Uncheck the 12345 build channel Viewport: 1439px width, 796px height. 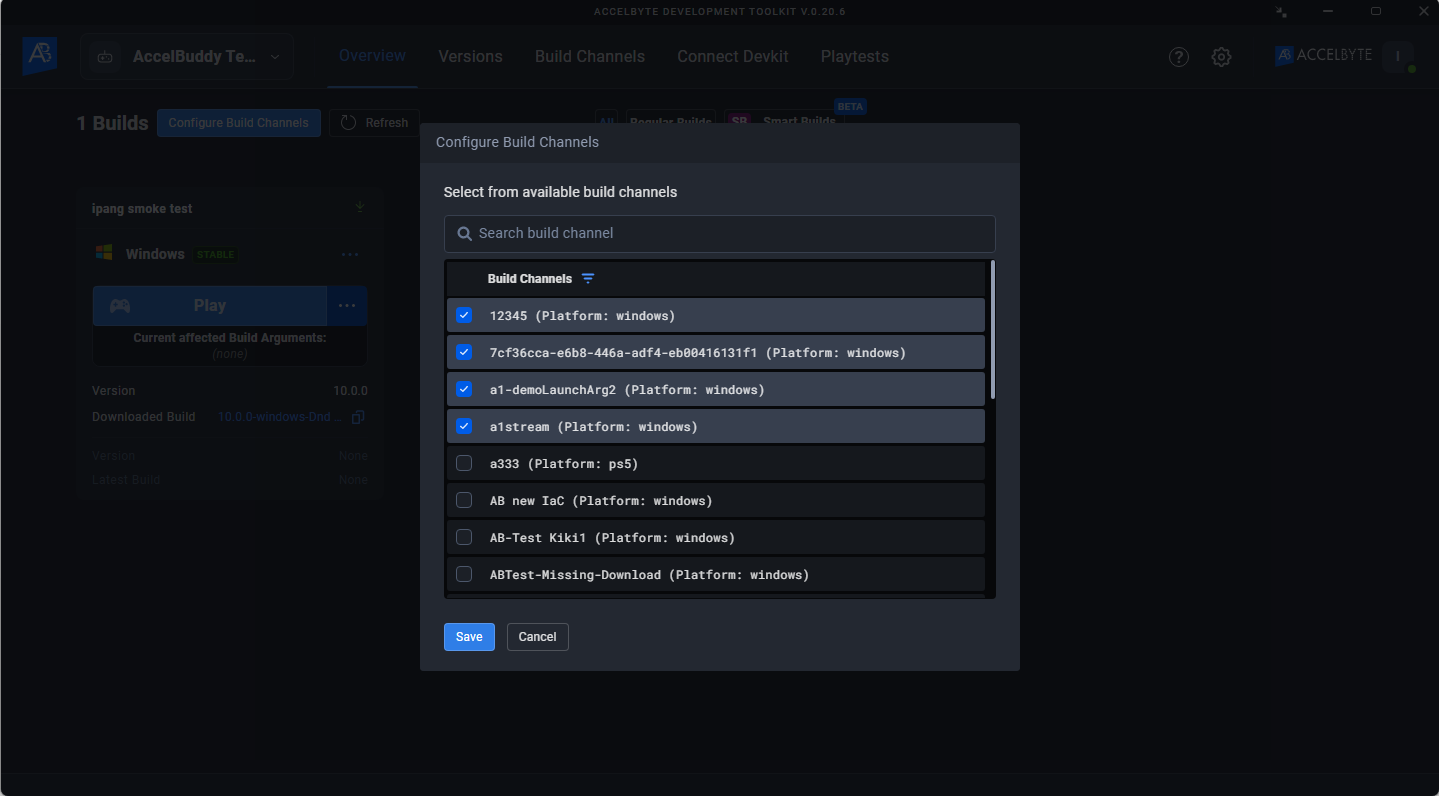click(x=464, y=316)
